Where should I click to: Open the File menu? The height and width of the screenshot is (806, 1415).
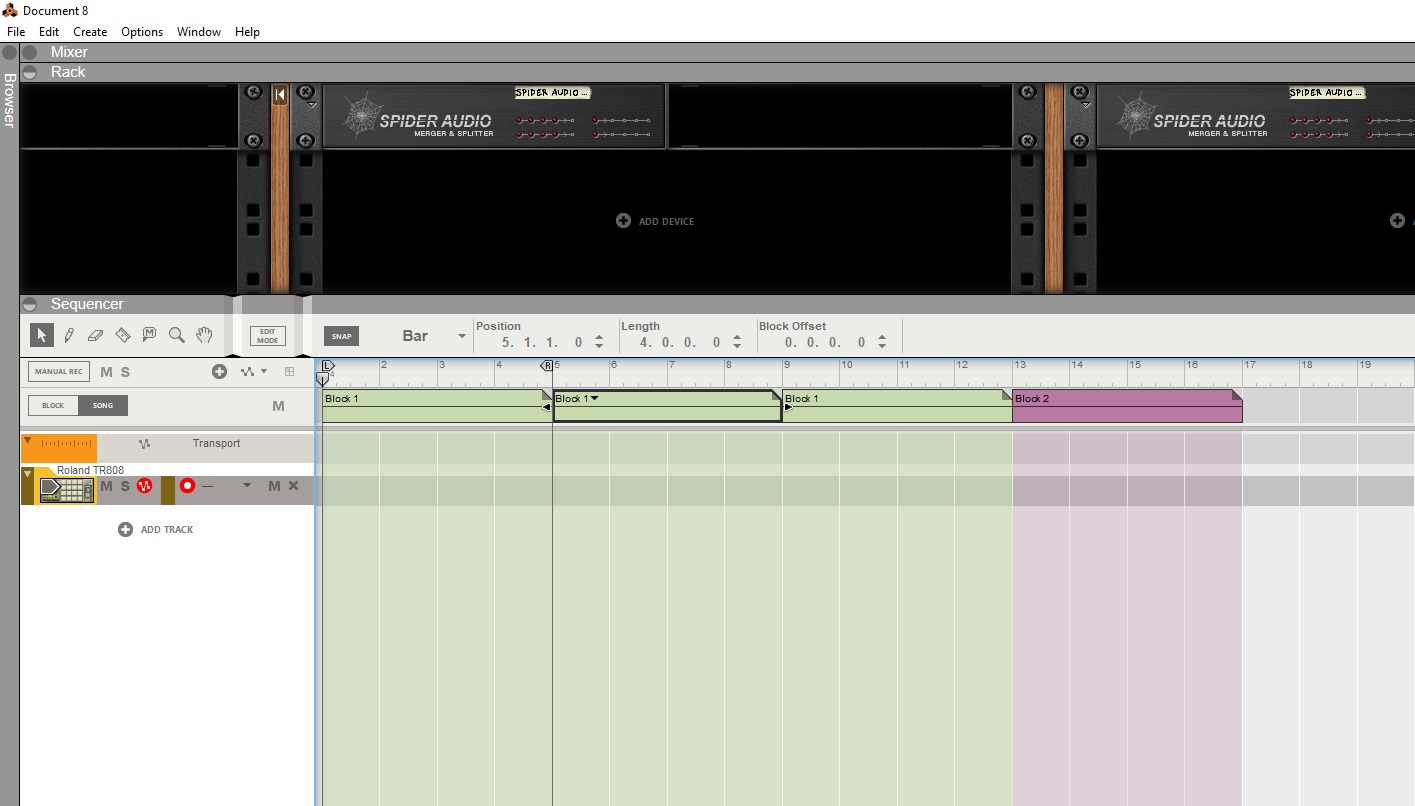pyautogui.click(x=15, y=32)
